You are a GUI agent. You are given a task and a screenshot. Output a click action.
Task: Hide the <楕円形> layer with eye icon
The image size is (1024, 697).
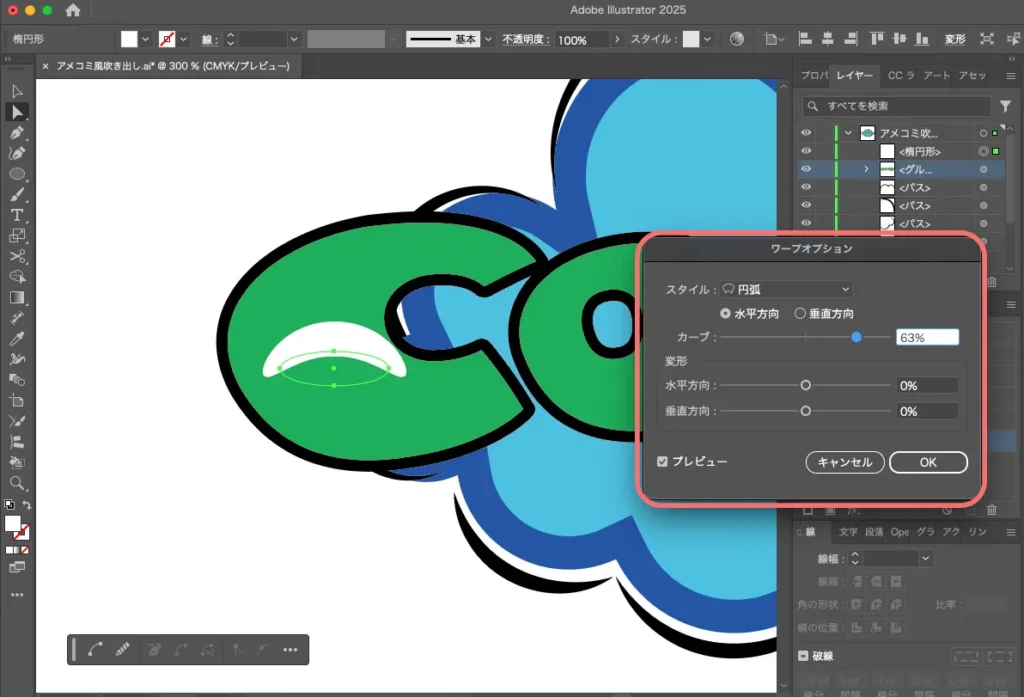pos(806,151)
